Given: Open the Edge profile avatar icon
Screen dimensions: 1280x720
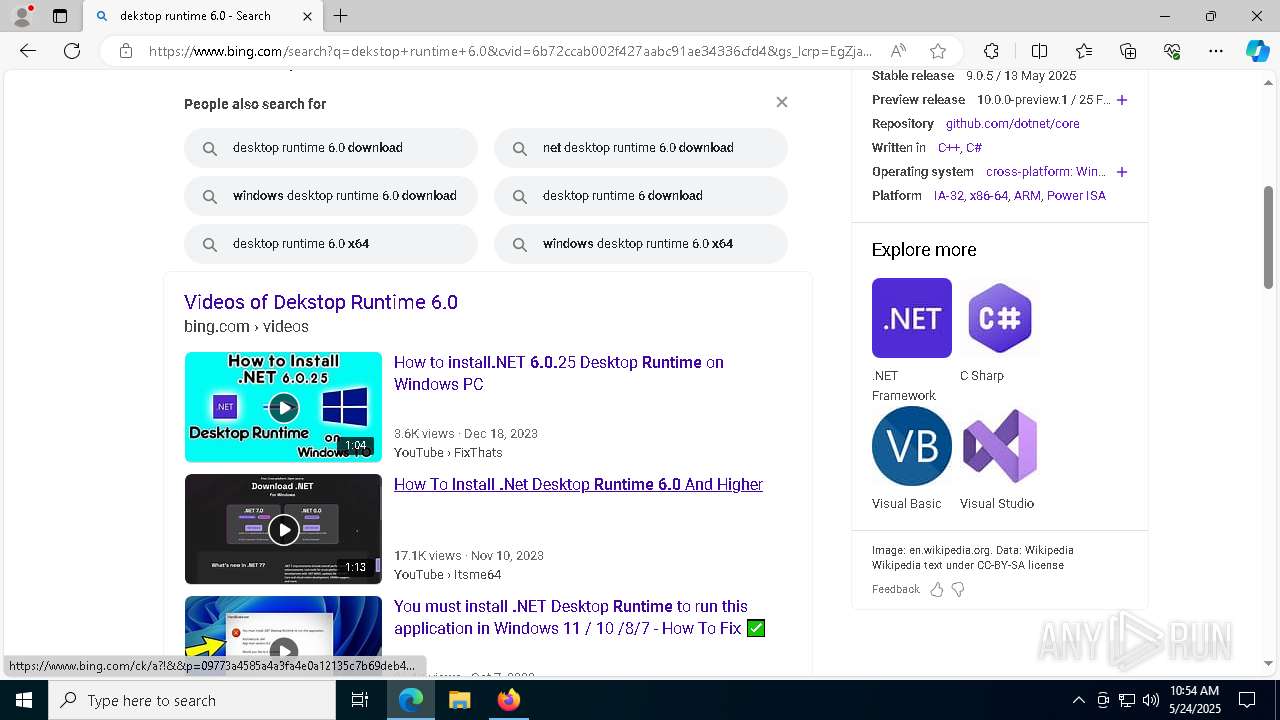Looking at the screenshot, I should (22, 16).
